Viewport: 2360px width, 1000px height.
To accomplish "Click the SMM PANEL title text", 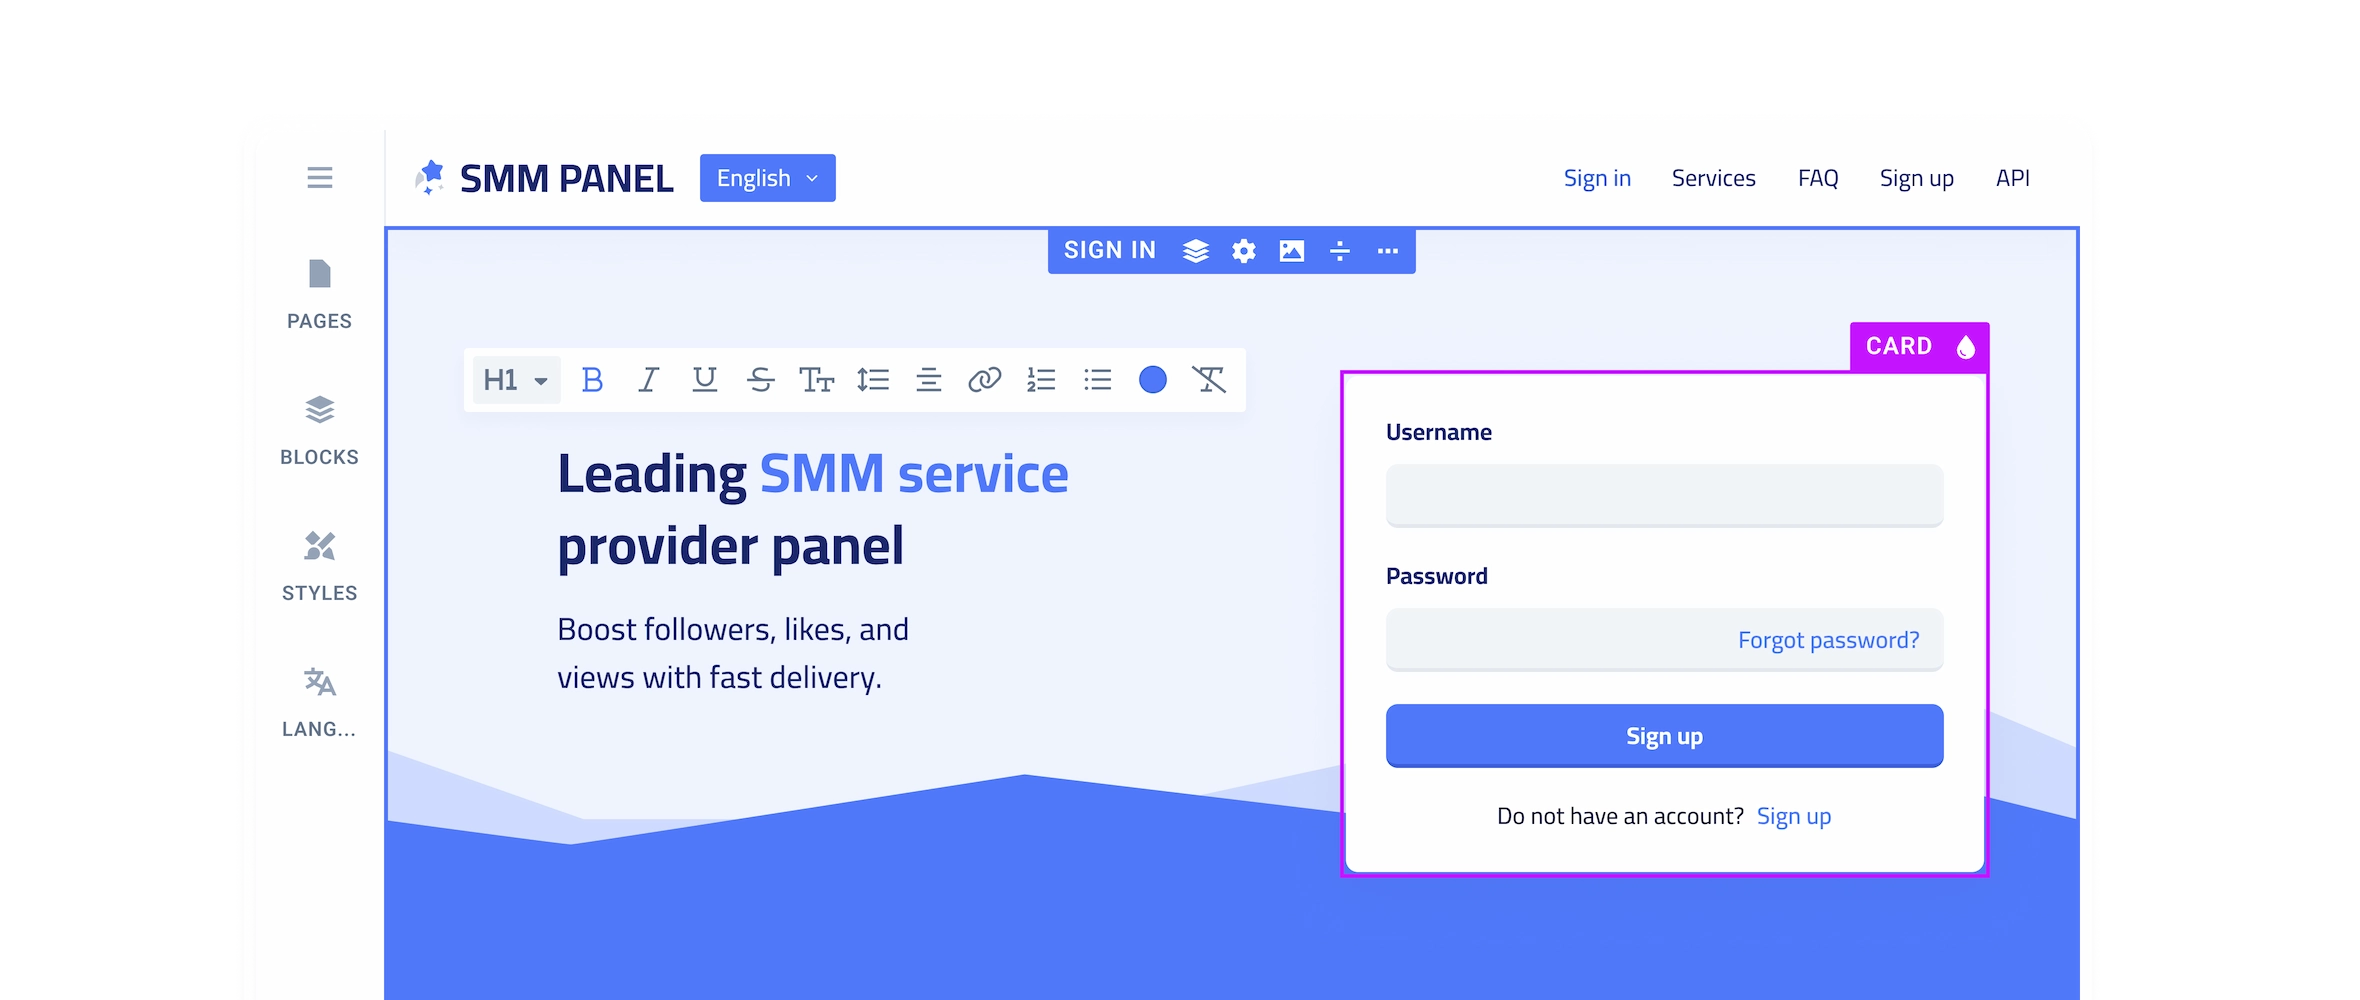I will point(566,179).
